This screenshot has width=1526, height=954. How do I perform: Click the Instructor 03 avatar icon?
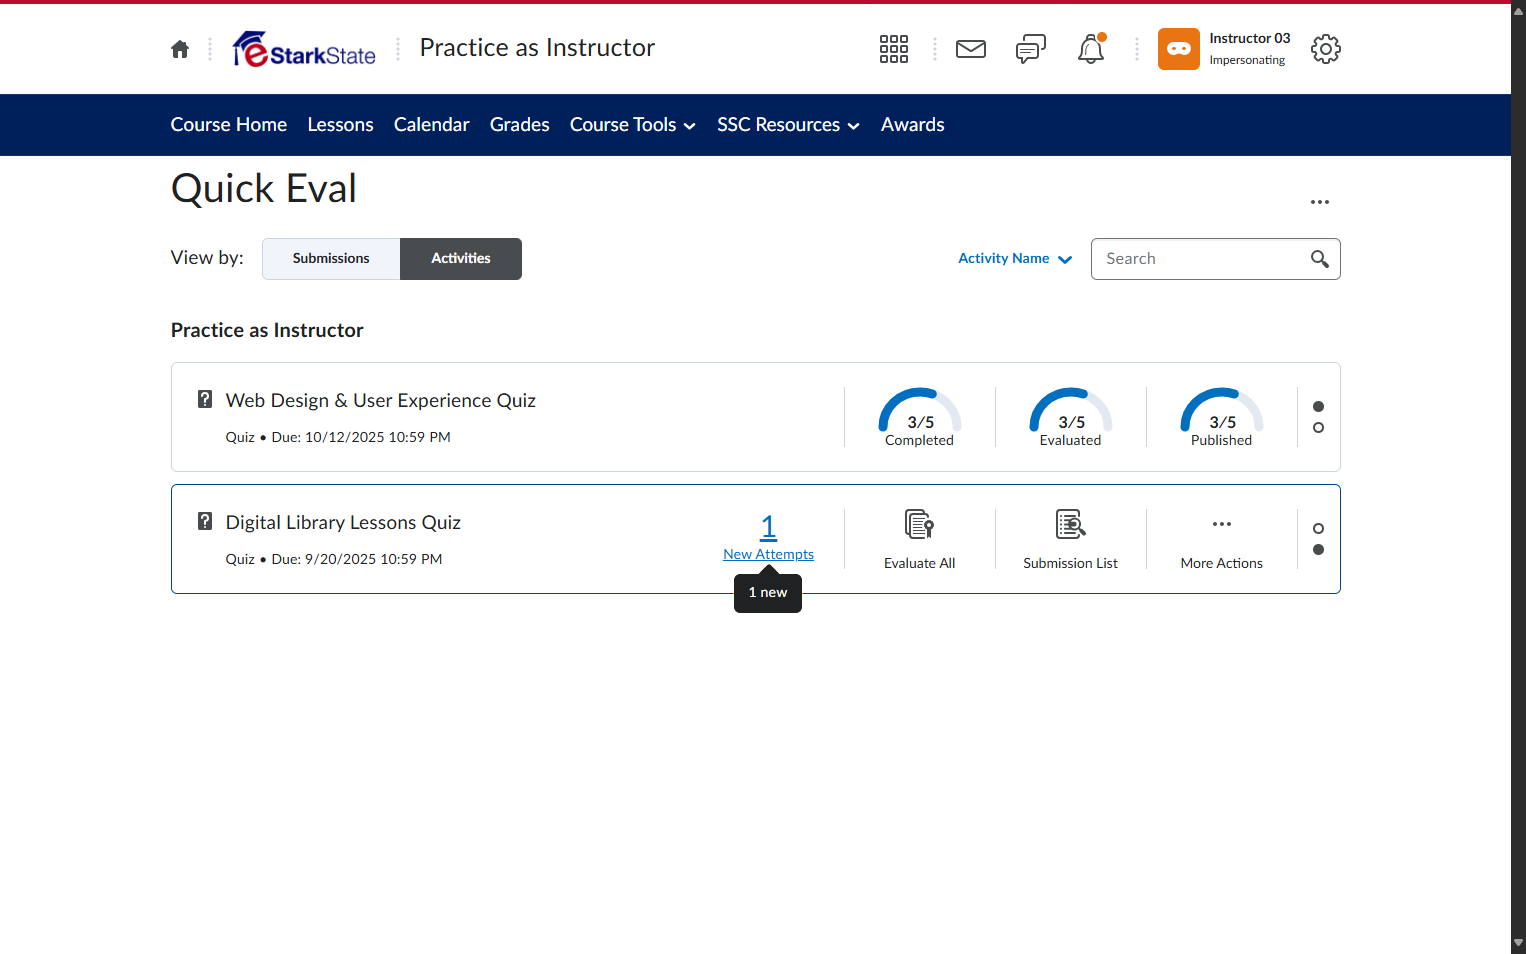pyautogui.click(x=1179, y=49)
